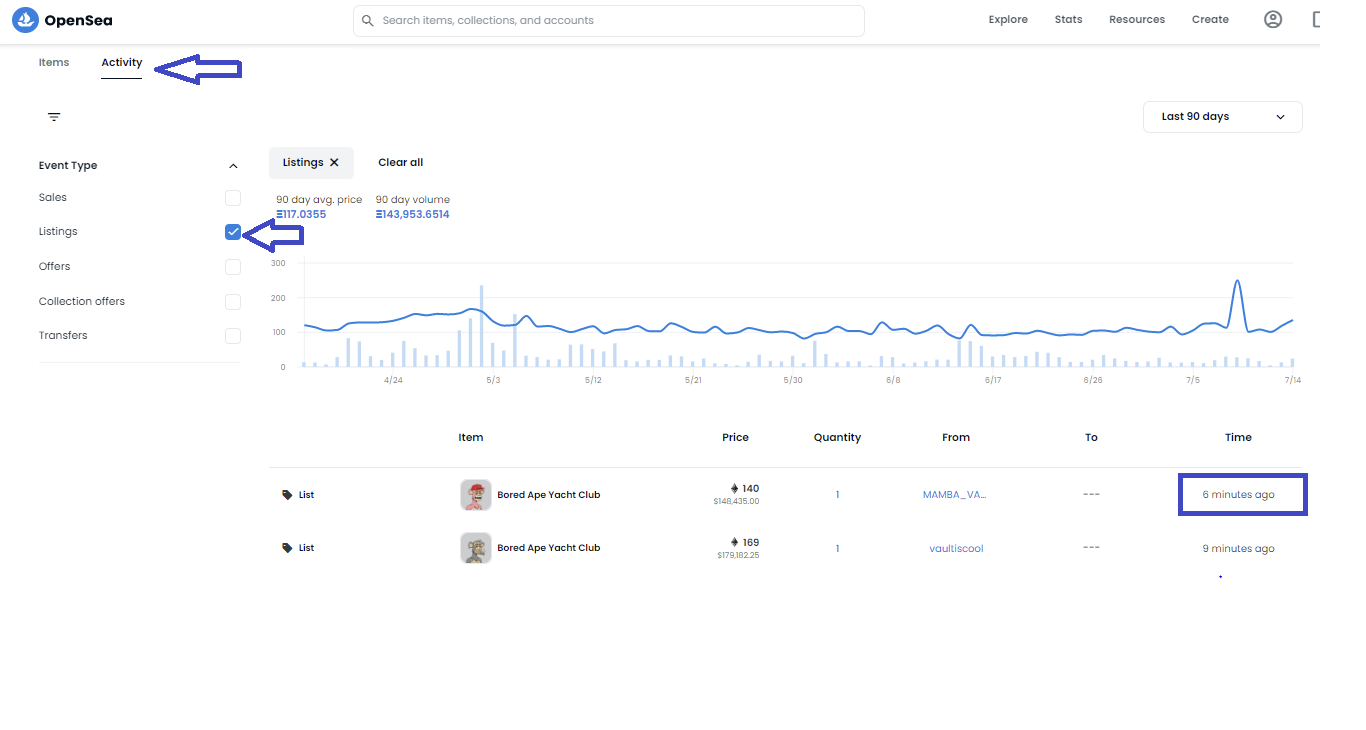Viewport: 1366px width, 730px height.
Task: Enable the Transfers event checkbox
Action: [233, 336]
